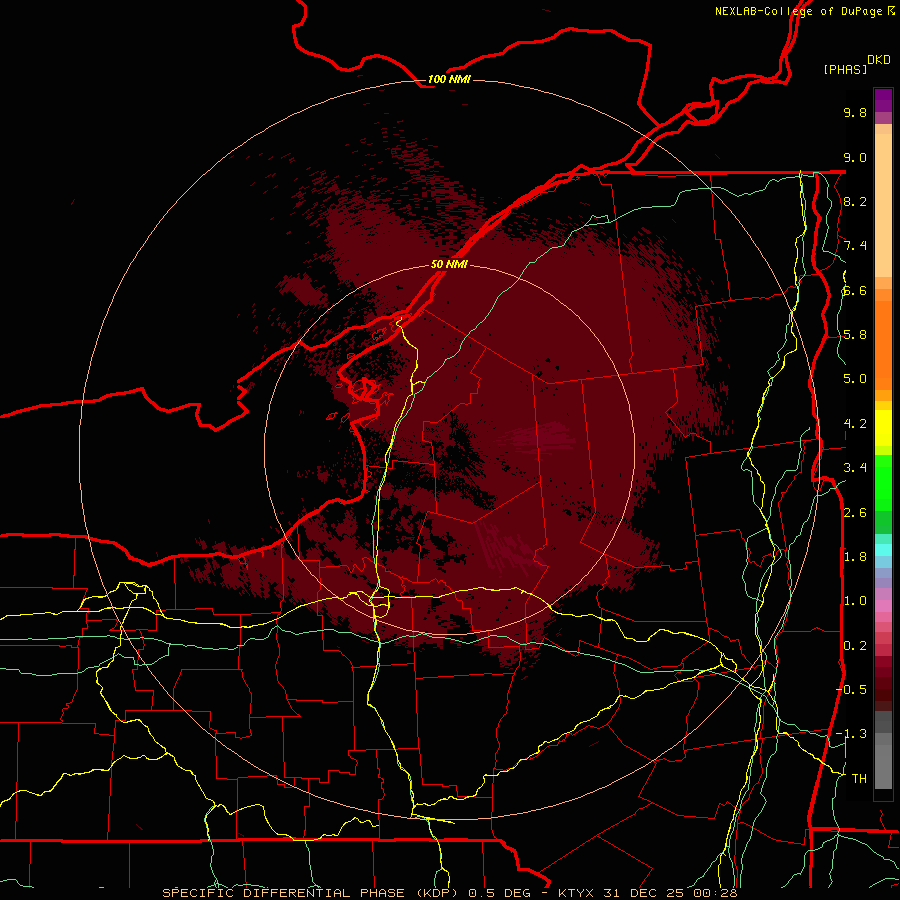The image size is (900, 900).
Task: Select the 6.6 value on the color scale
Action: (855, 290)
